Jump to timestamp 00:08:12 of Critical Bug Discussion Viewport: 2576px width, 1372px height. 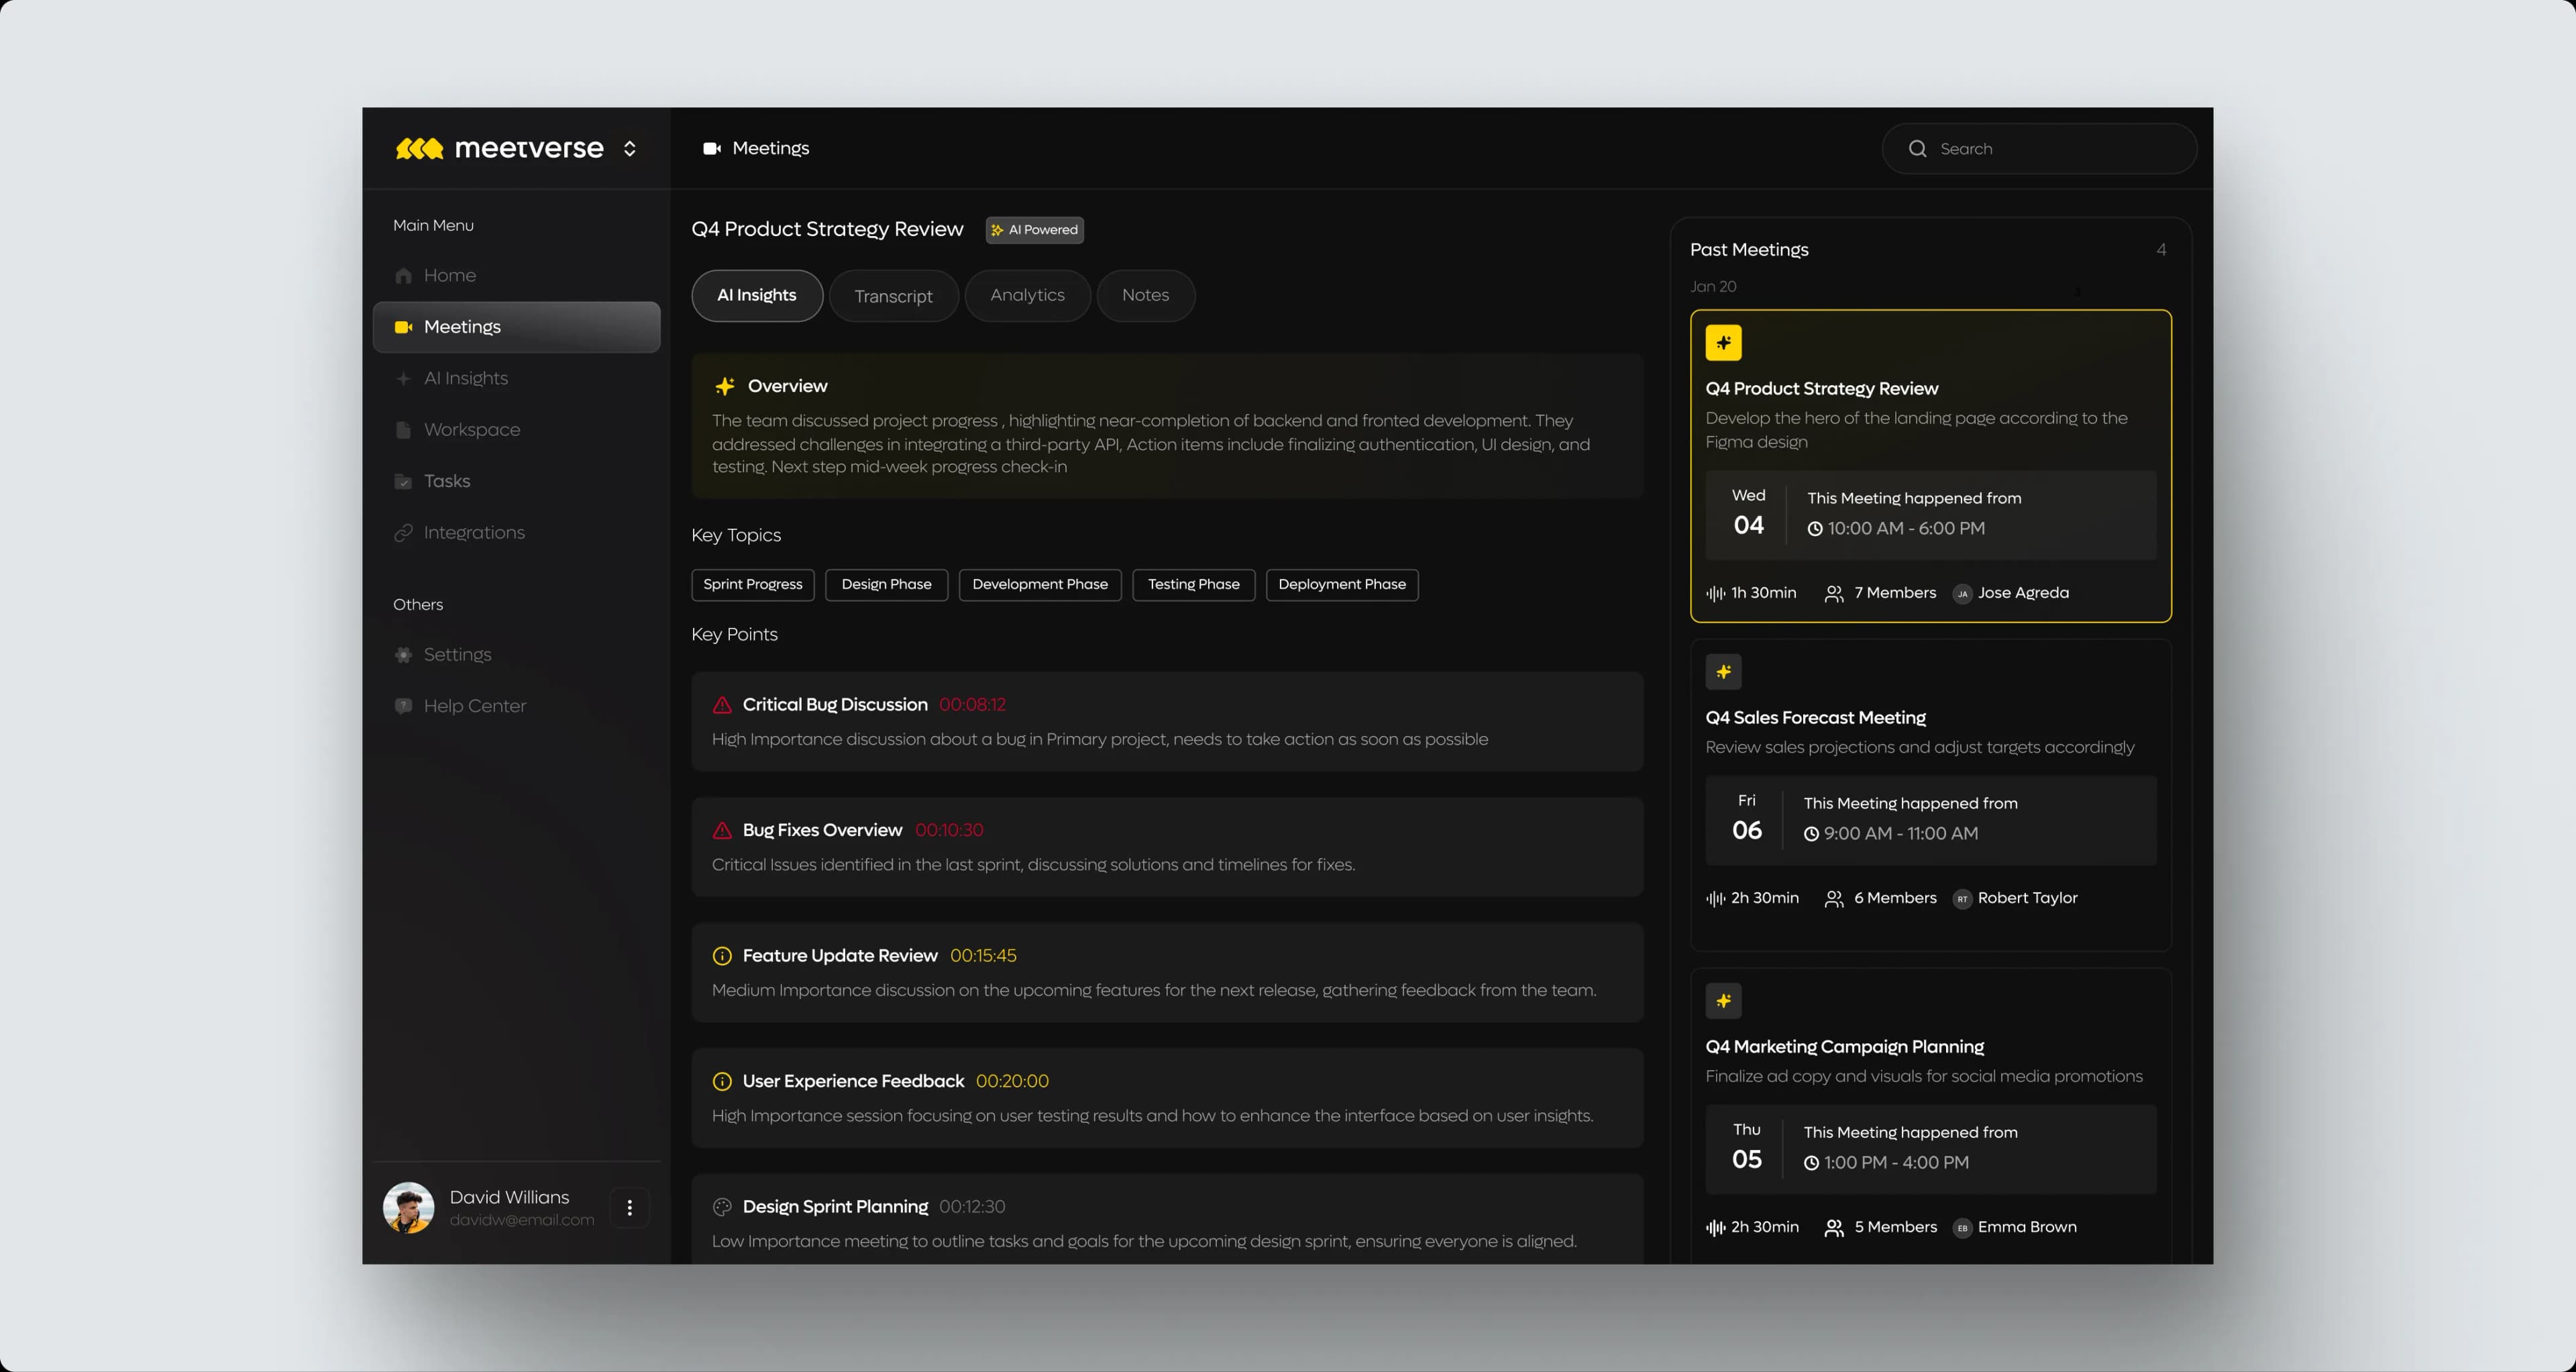click(x=972, y=705)
